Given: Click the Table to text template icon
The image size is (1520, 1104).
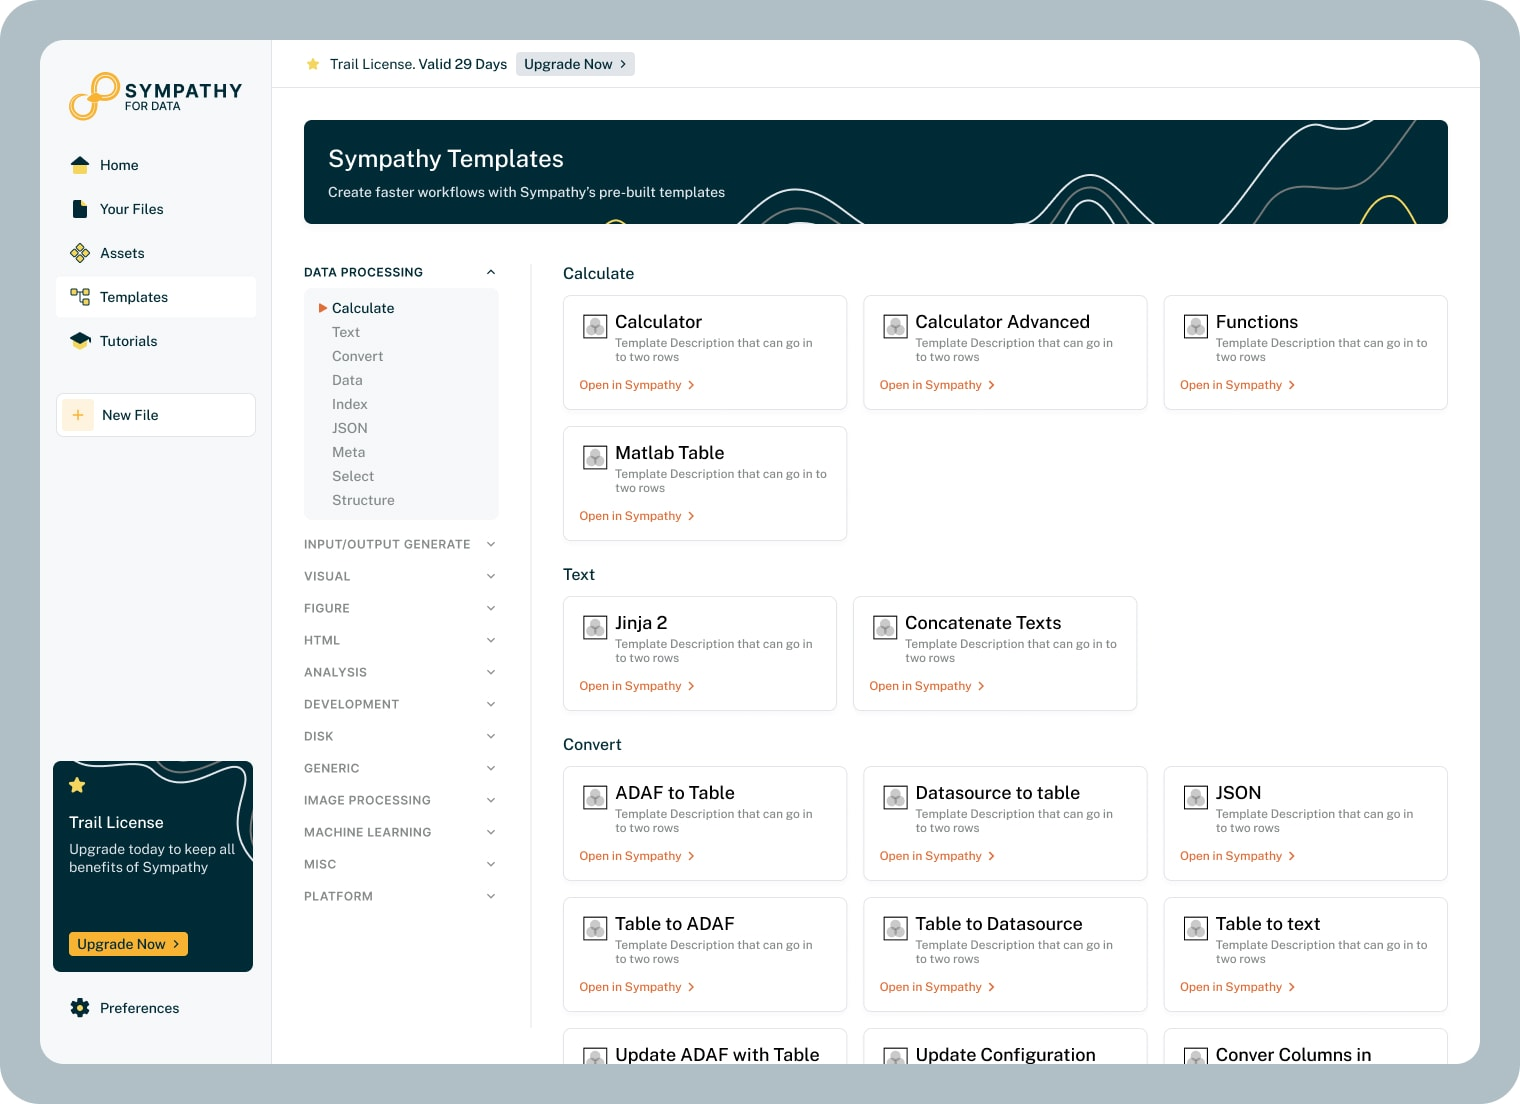Looking at the screenshot, I should tap(1196, 928).
